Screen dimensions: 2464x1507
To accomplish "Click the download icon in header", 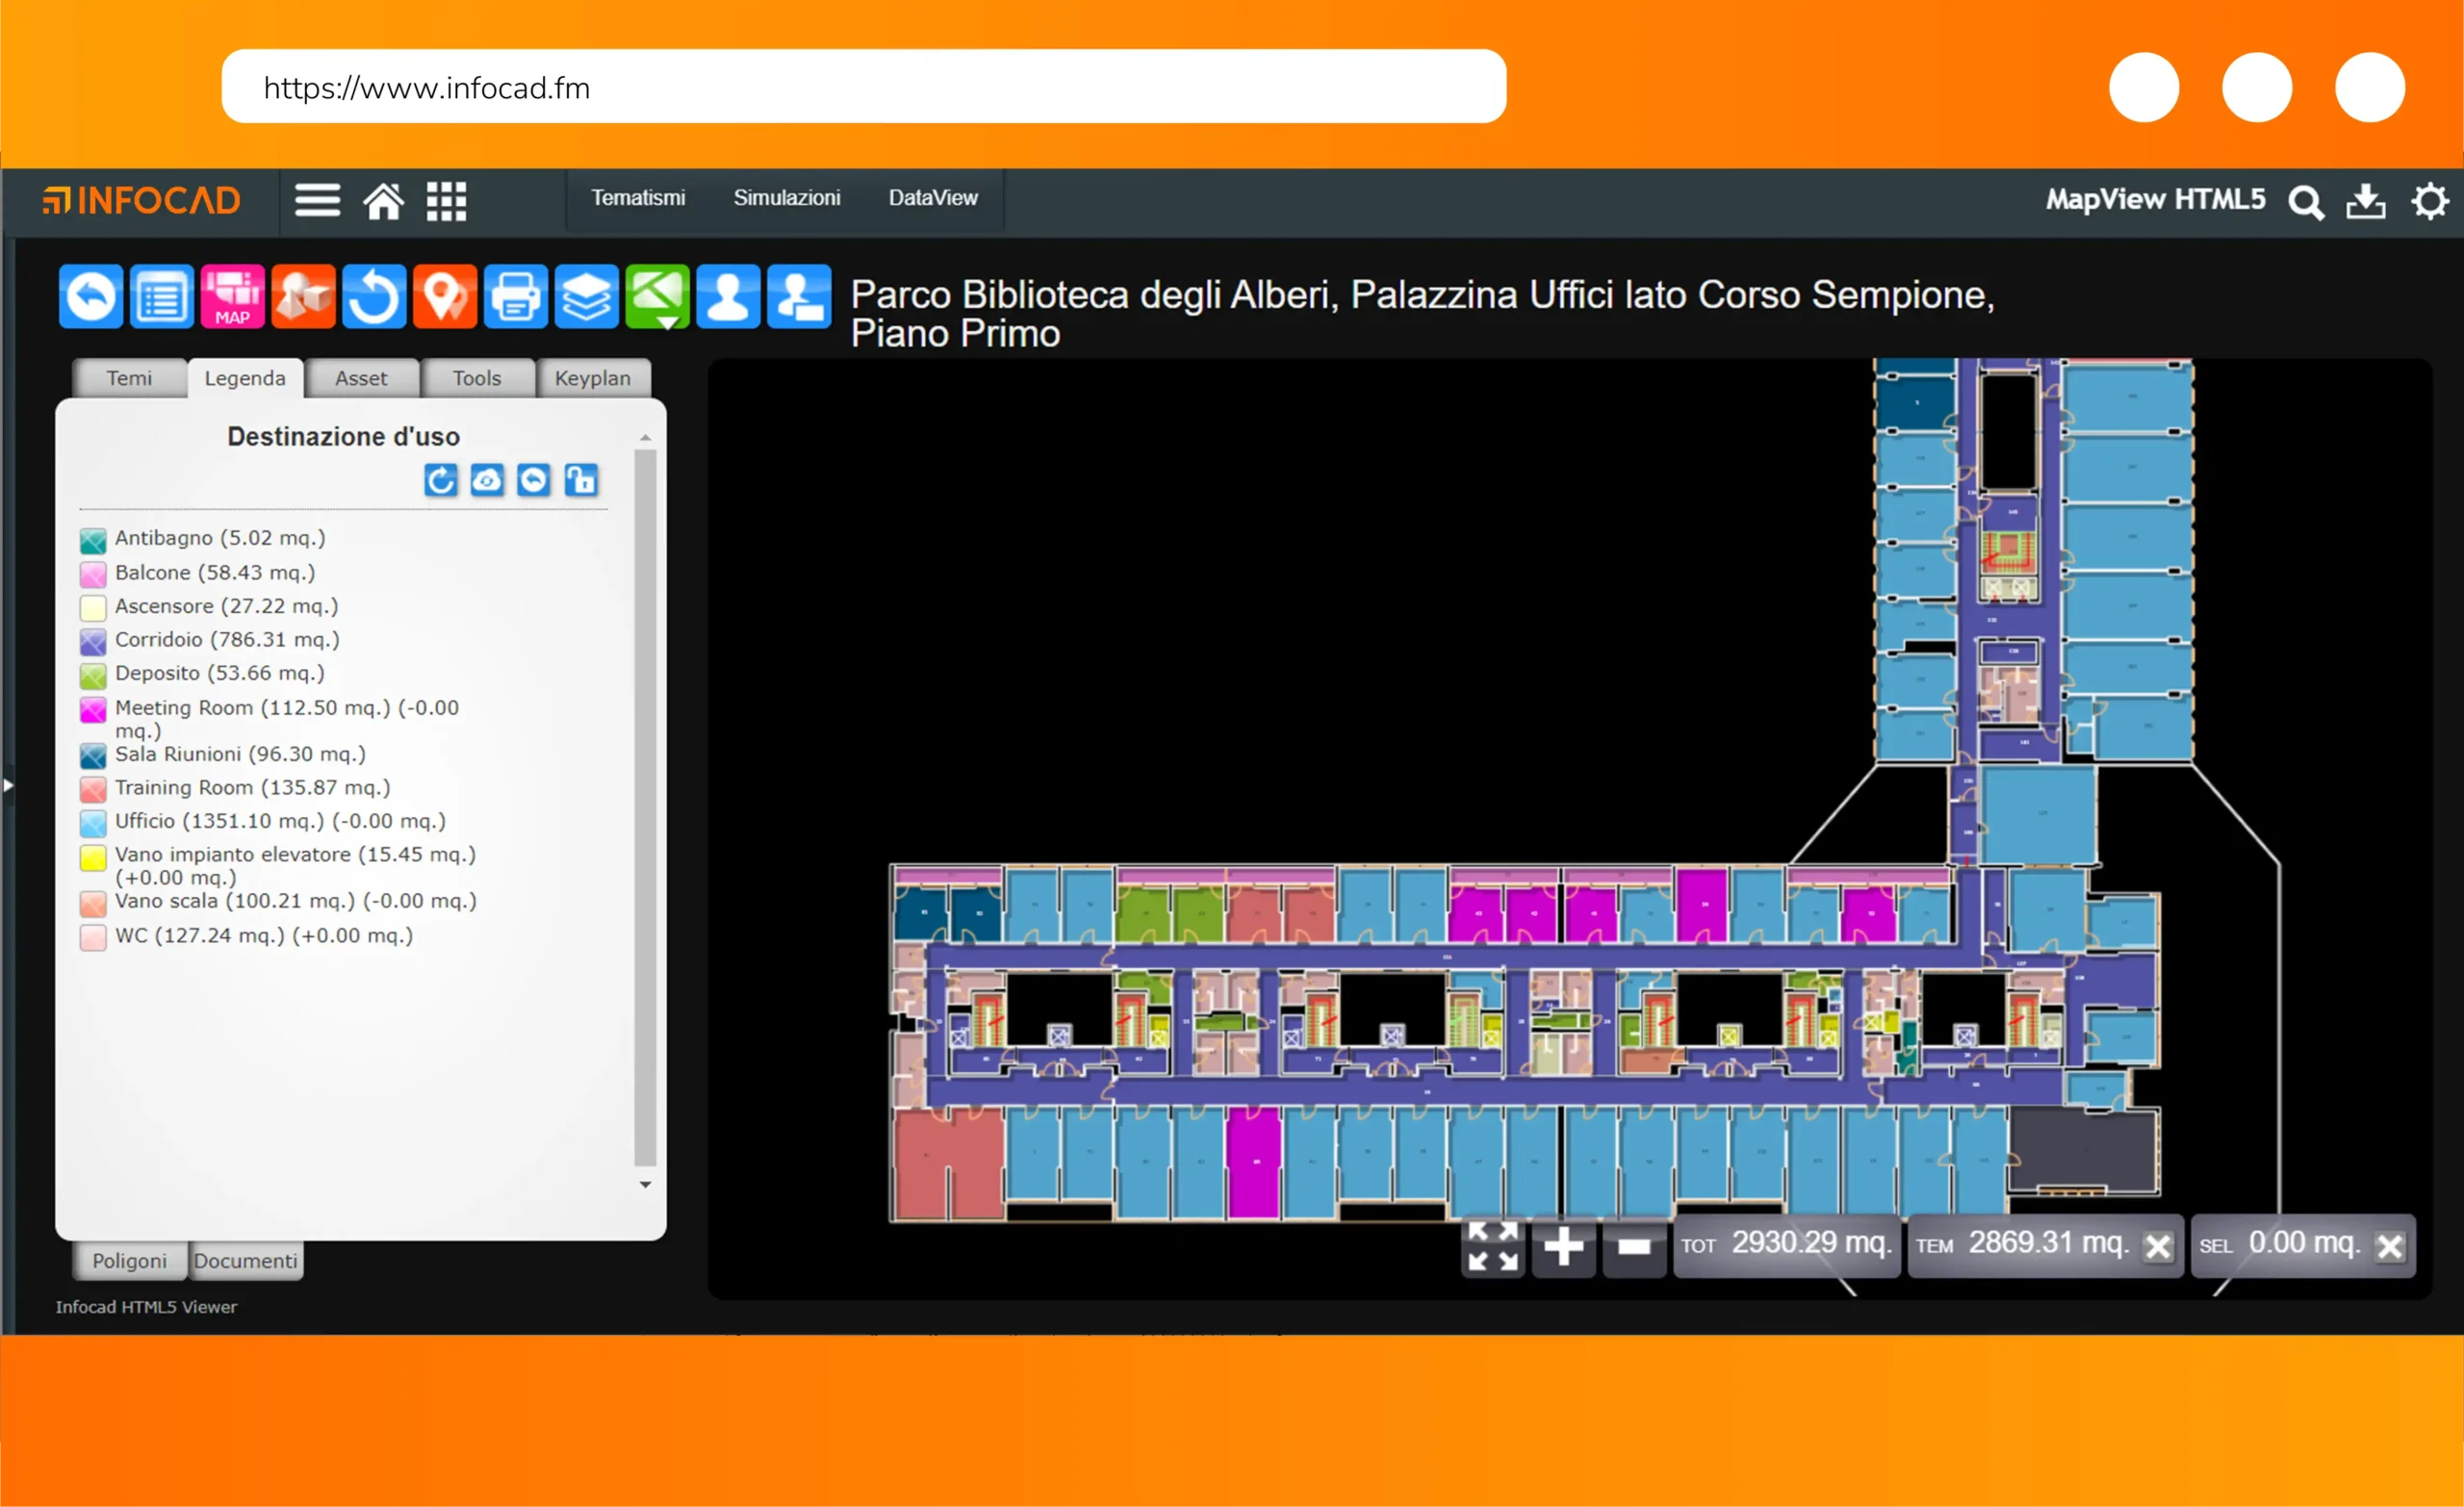I will click(2367, 201).
